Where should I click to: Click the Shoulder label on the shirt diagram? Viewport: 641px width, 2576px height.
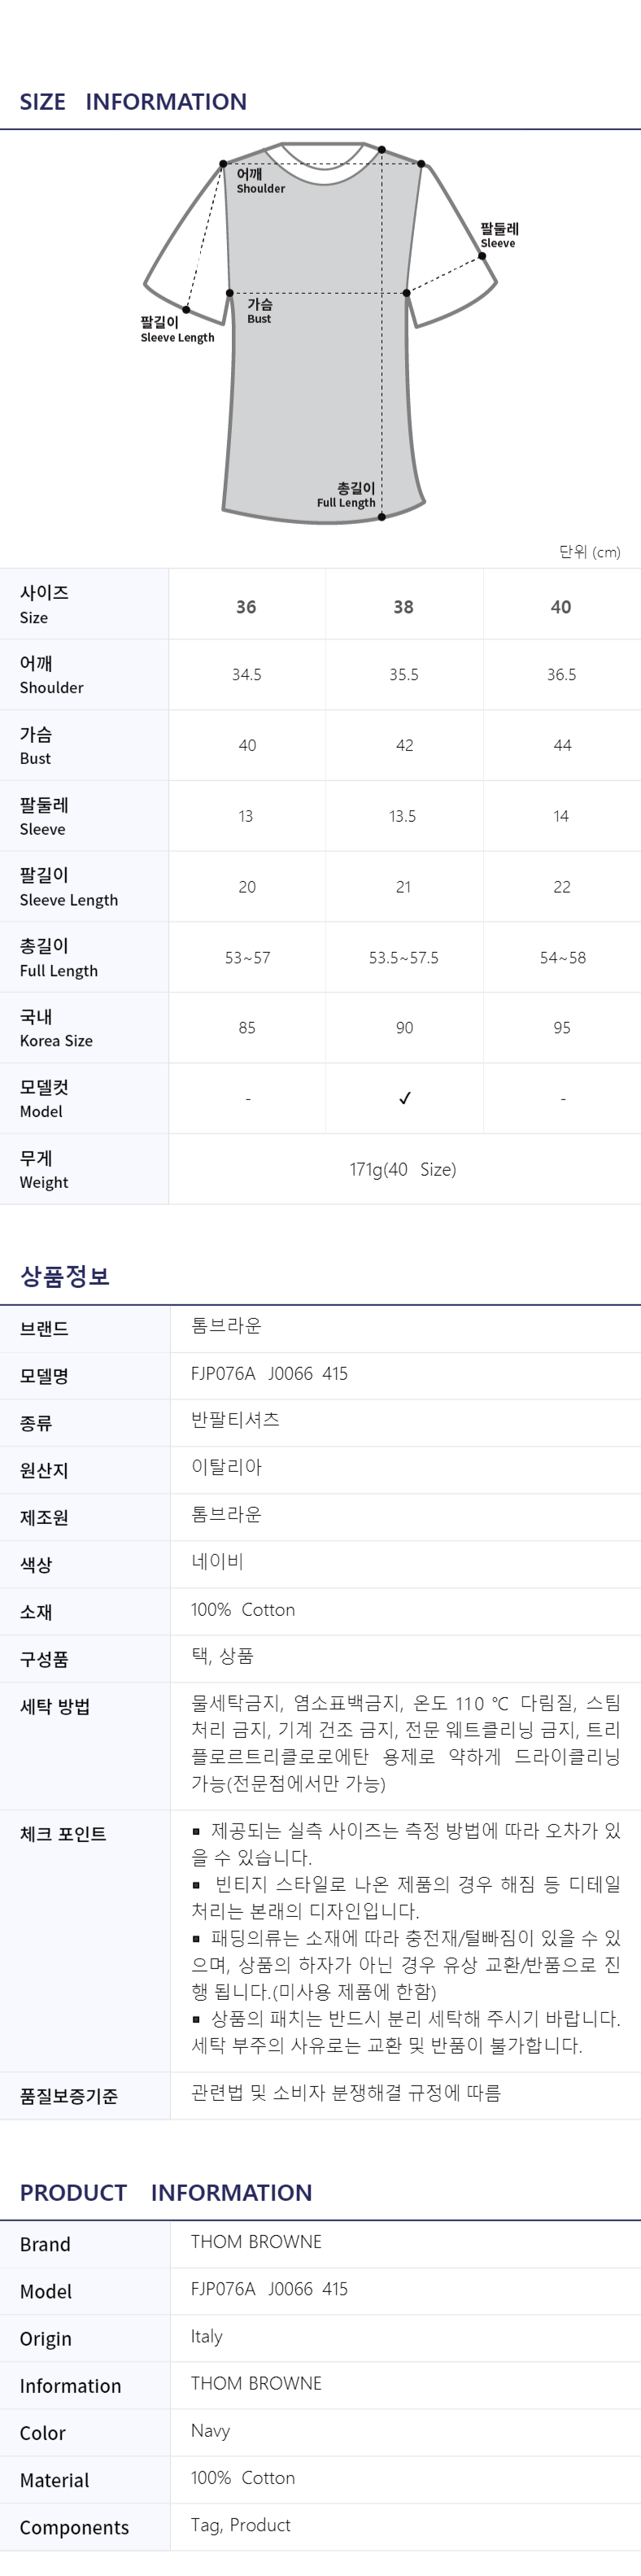point(260,181)
